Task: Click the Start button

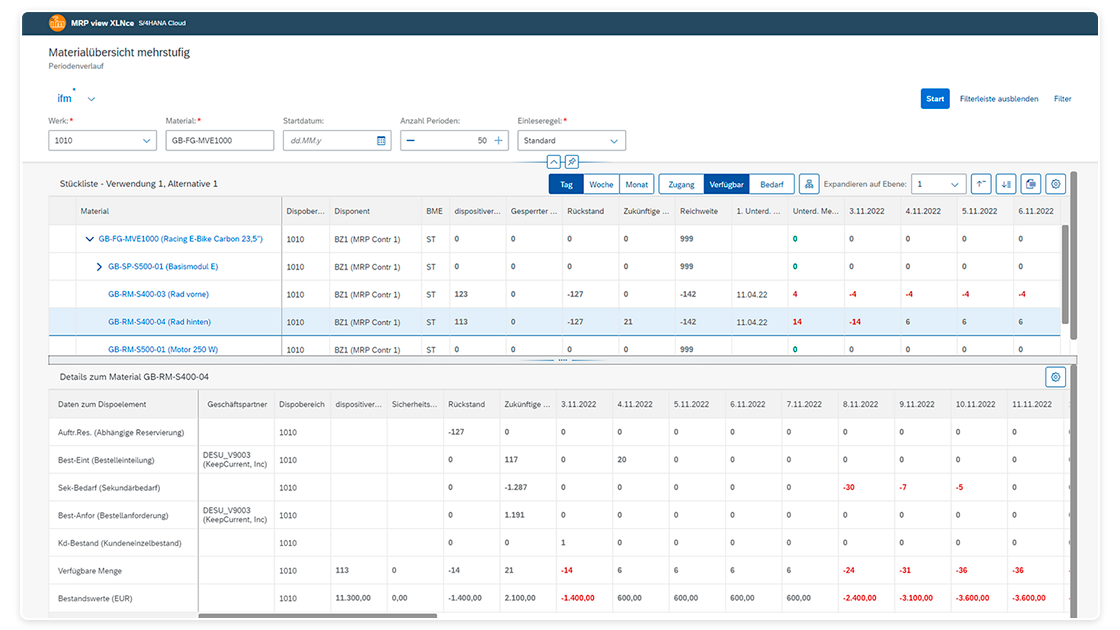Action: click(934, 98)
